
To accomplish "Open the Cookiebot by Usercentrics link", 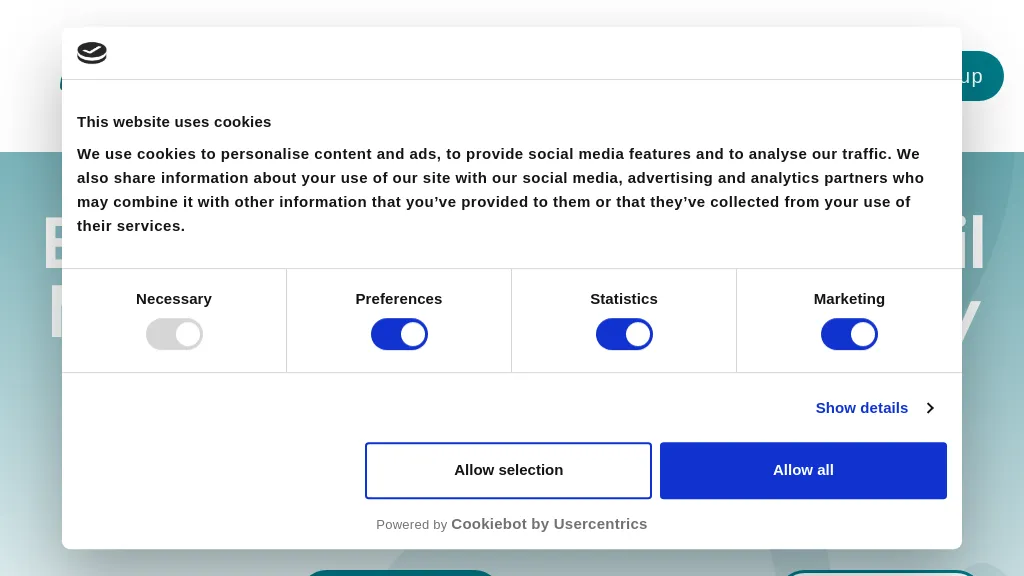I will pos(549,524).
